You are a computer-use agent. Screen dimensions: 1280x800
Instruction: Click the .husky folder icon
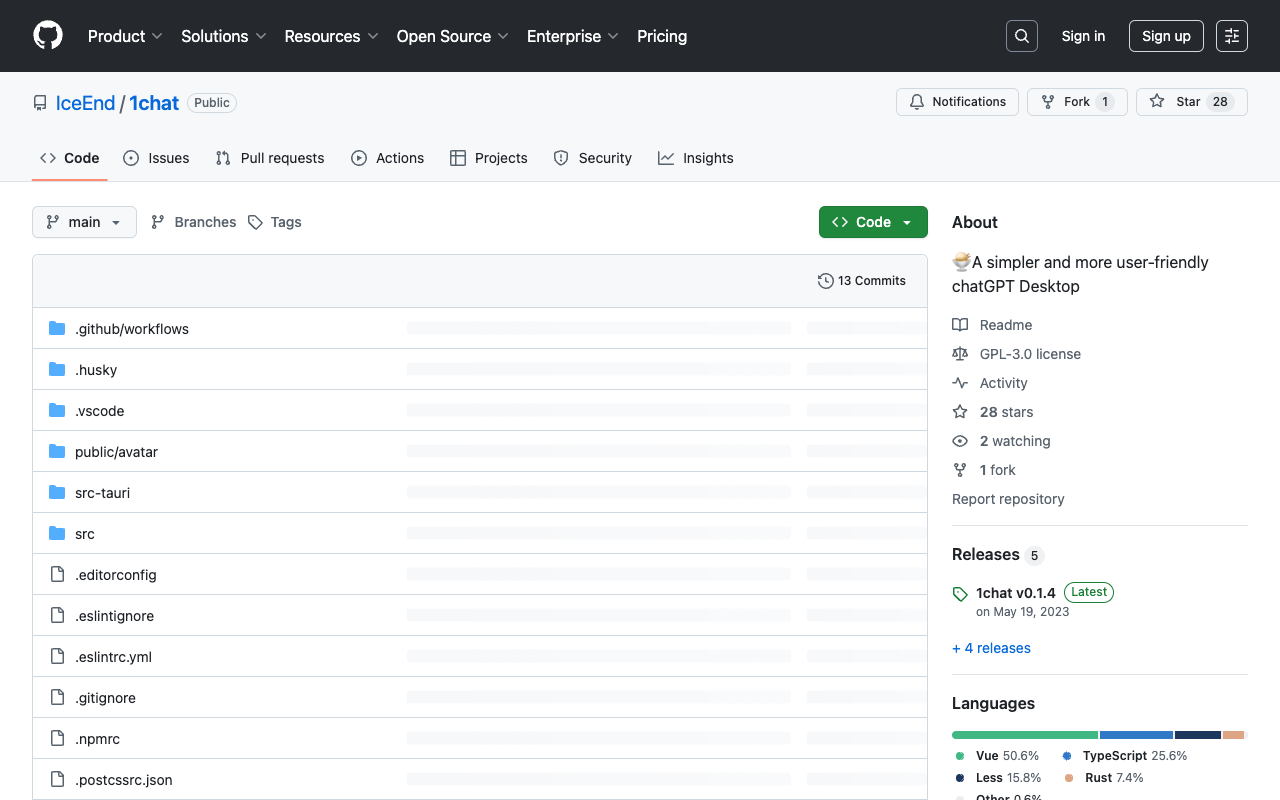pyautogui.click(x=57, y=370)
